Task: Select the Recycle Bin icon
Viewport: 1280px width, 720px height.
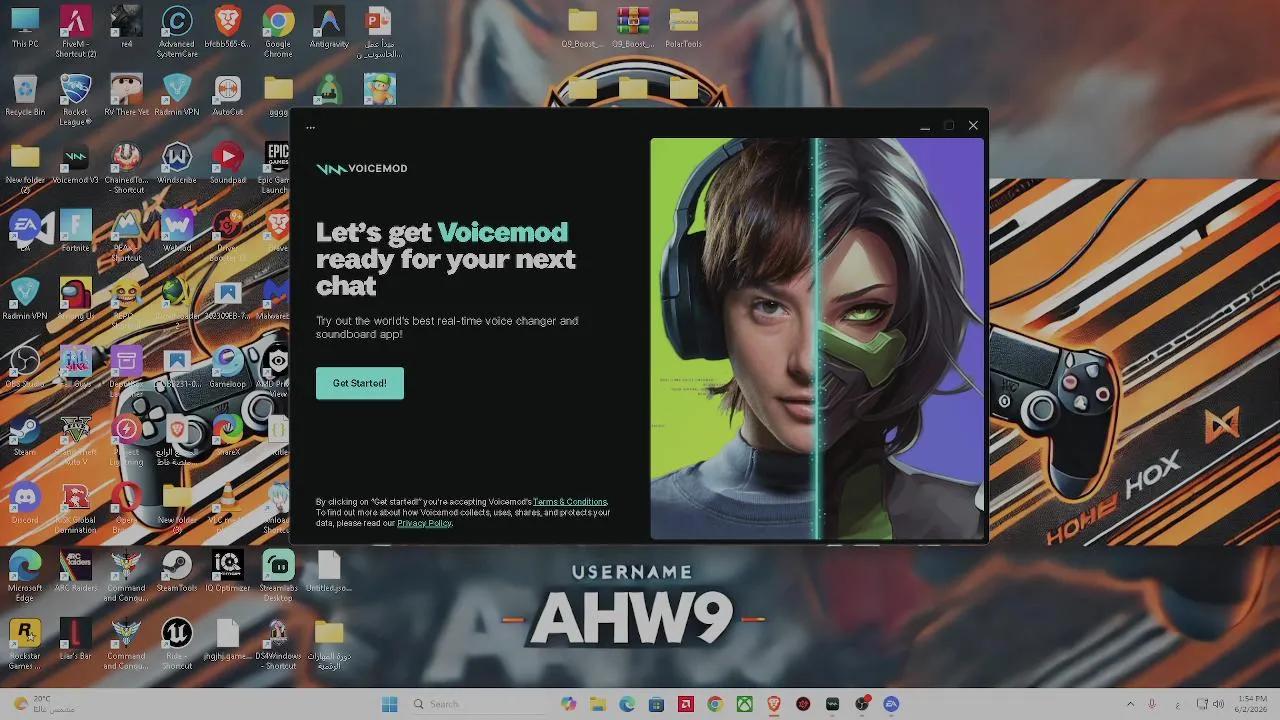Action: 25,96
